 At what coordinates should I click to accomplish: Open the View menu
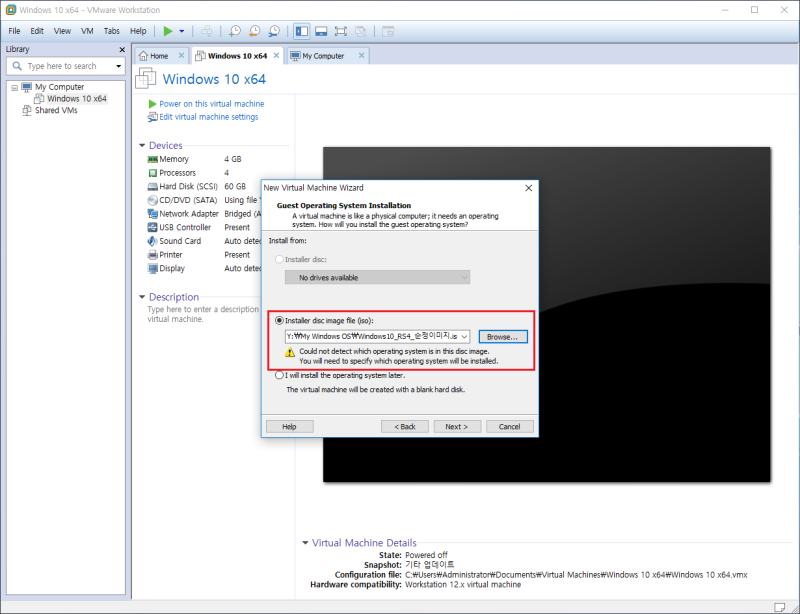[62, 31]
